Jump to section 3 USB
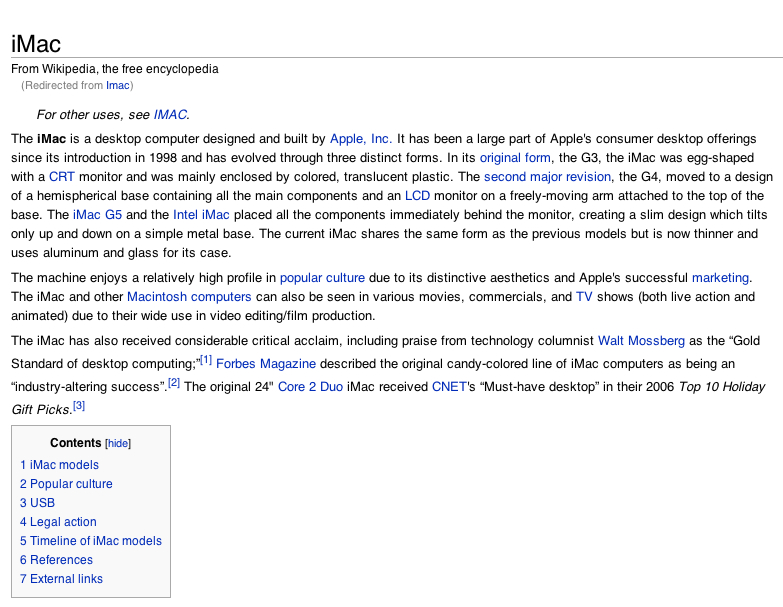 [37, 503]
